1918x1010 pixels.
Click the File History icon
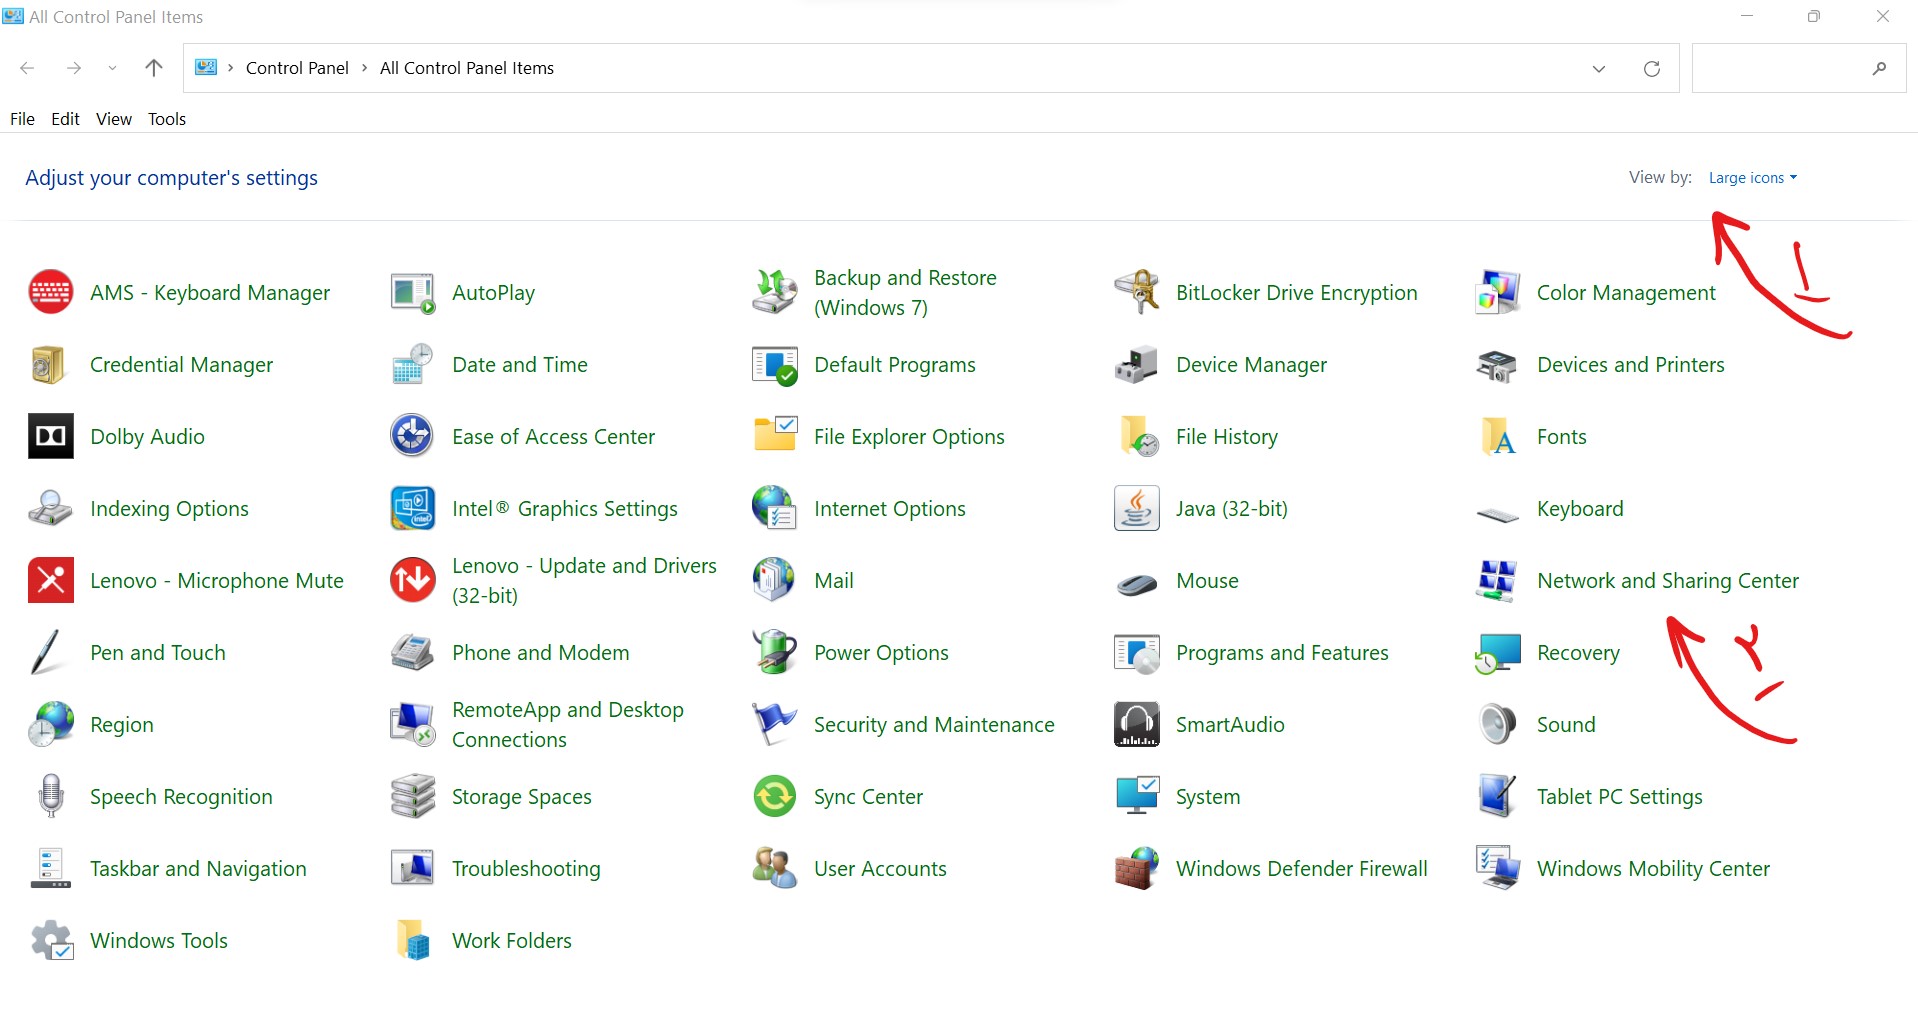1139,436
